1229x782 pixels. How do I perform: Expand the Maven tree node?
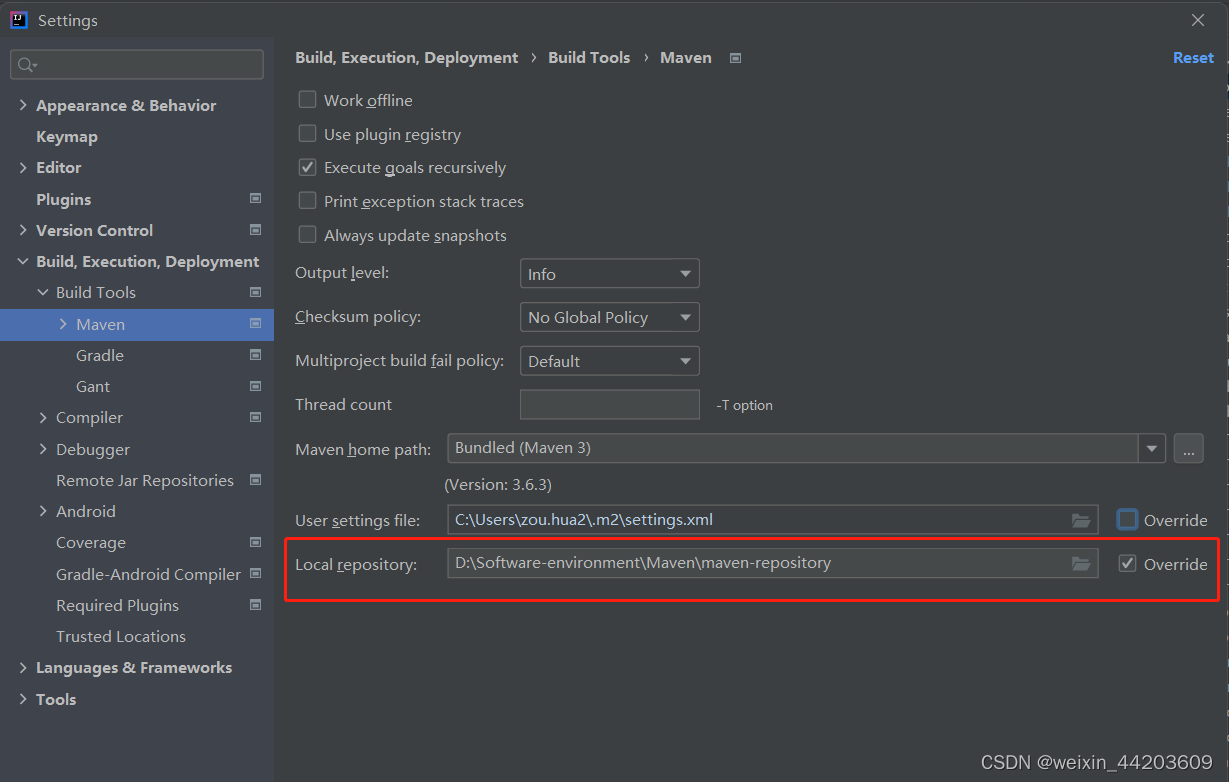point(63,324)
